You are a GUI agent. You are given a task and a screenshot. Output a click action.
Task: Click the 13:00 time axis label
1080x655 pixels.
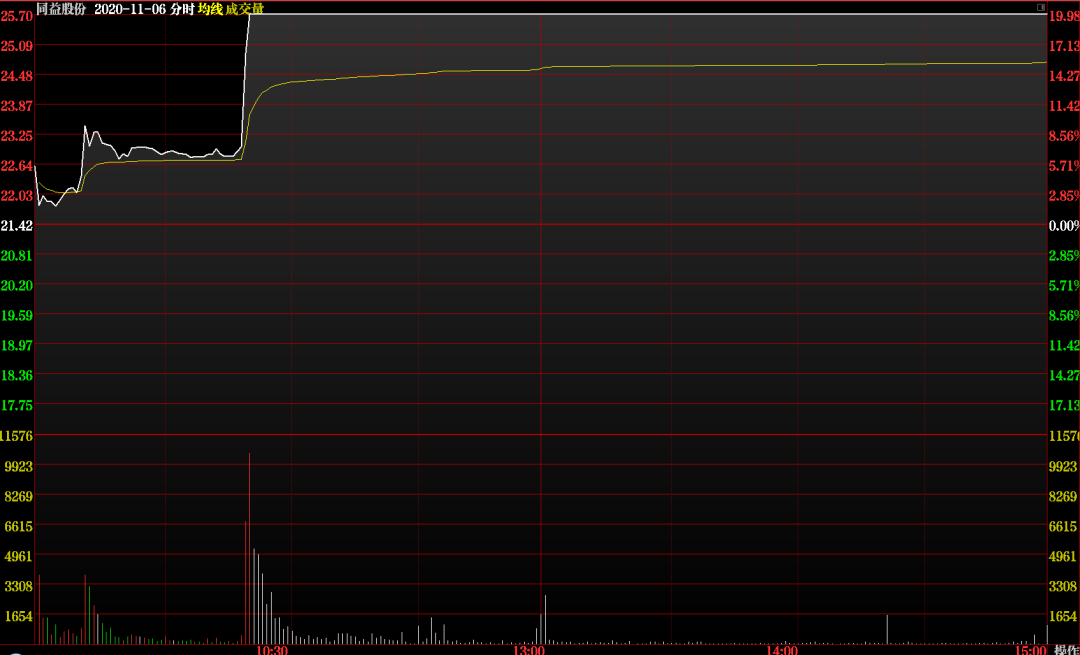click(529, 650)
